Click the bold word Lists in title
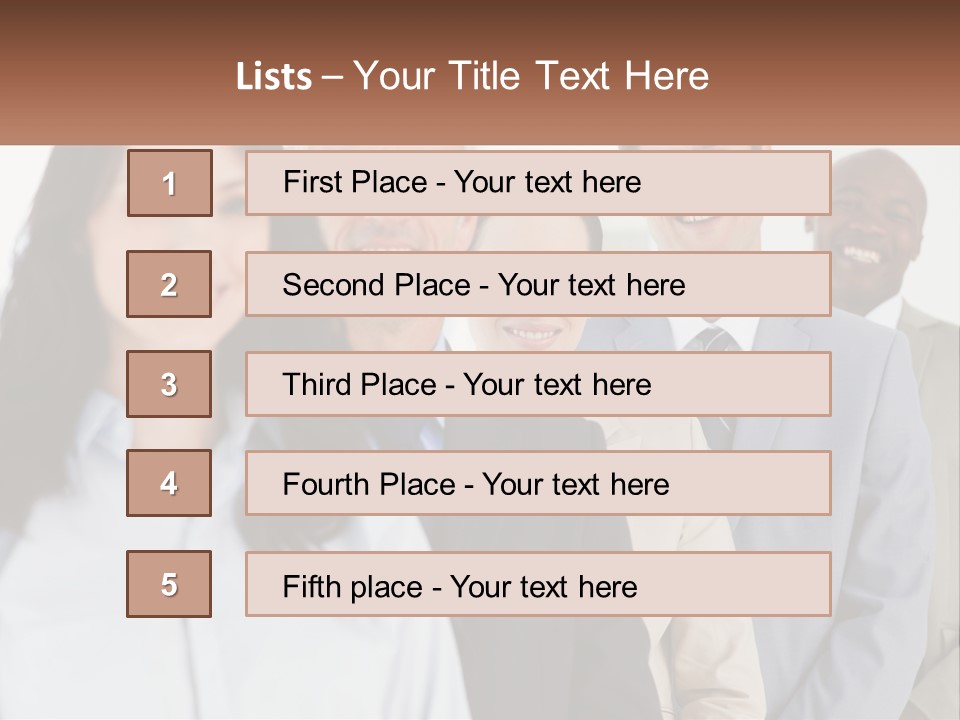The height and width of the screenshot is (720, 960). click(x=274, y=77)
